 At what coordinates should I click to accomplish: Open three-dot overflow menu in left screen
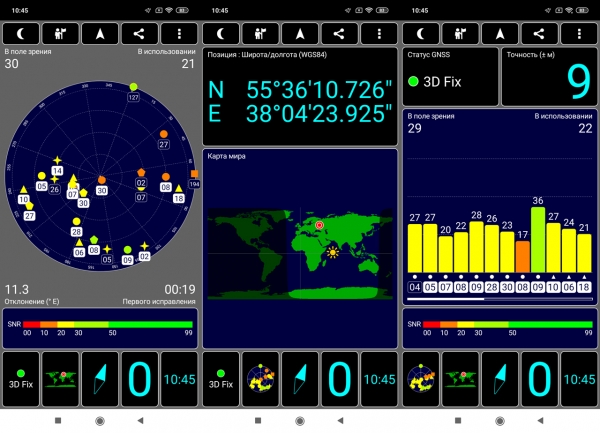pyautogui.click(x=179, y=34)
